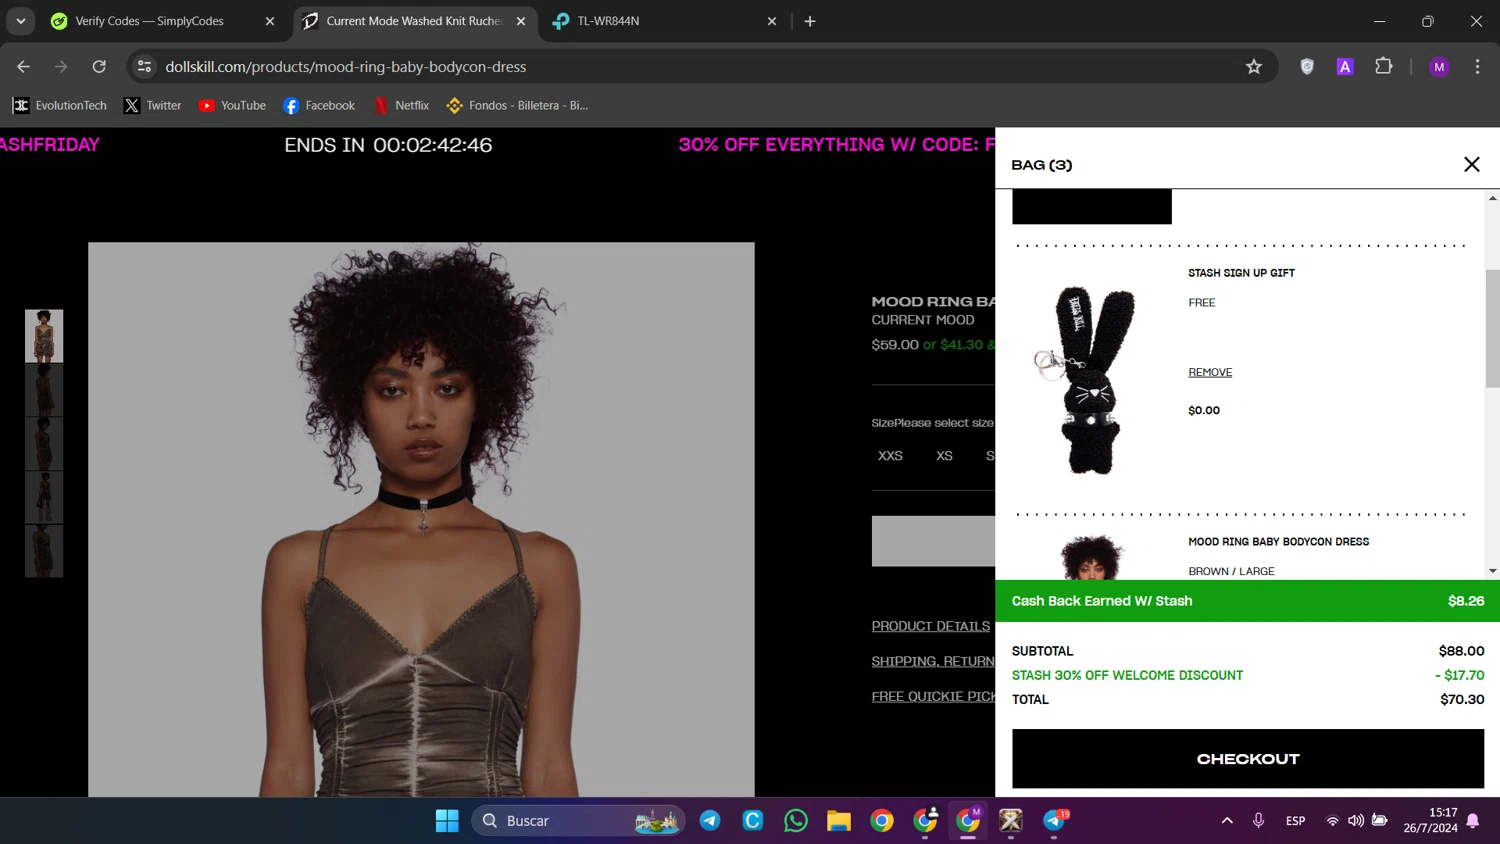Viewport: 1500px width, 844px height.
Task: View site information icon
Action: point(144,67)
